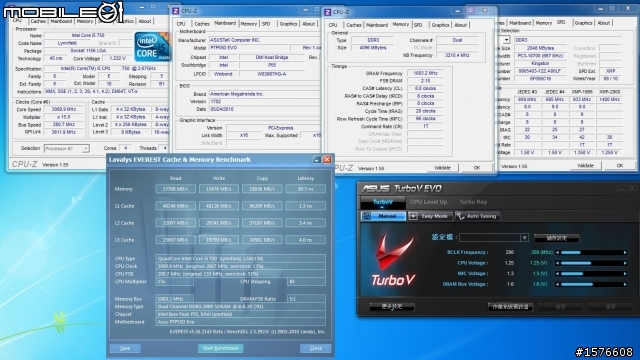Click OK in the rightmost SPD CPU-Z window

[x=620, y=165]
